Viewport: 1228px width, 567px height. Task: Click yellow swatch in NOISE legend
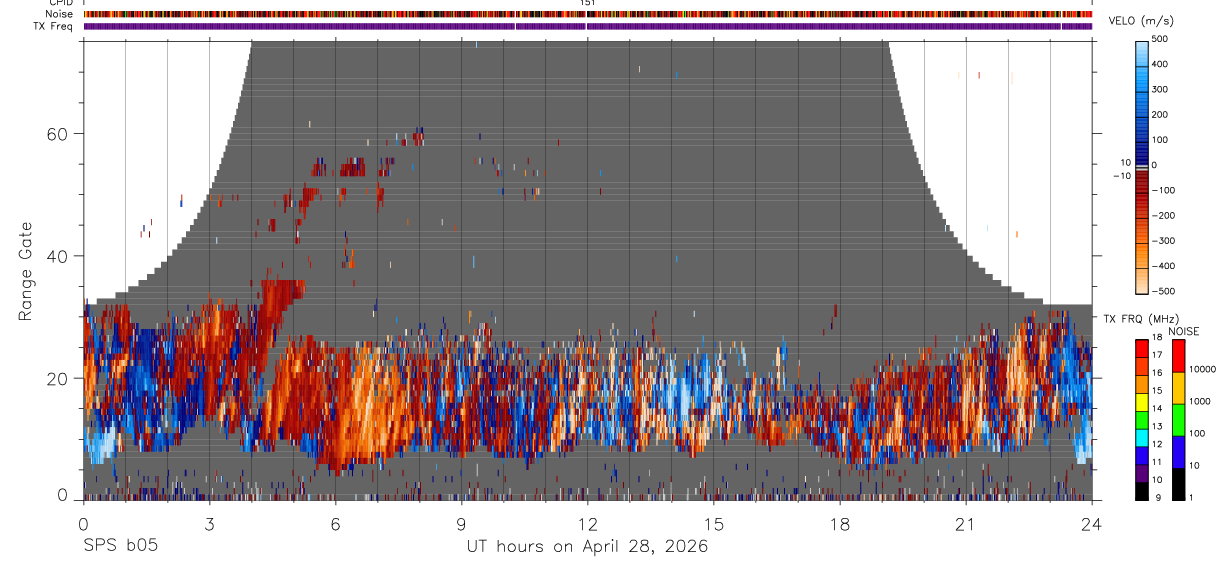point(1178,388)
